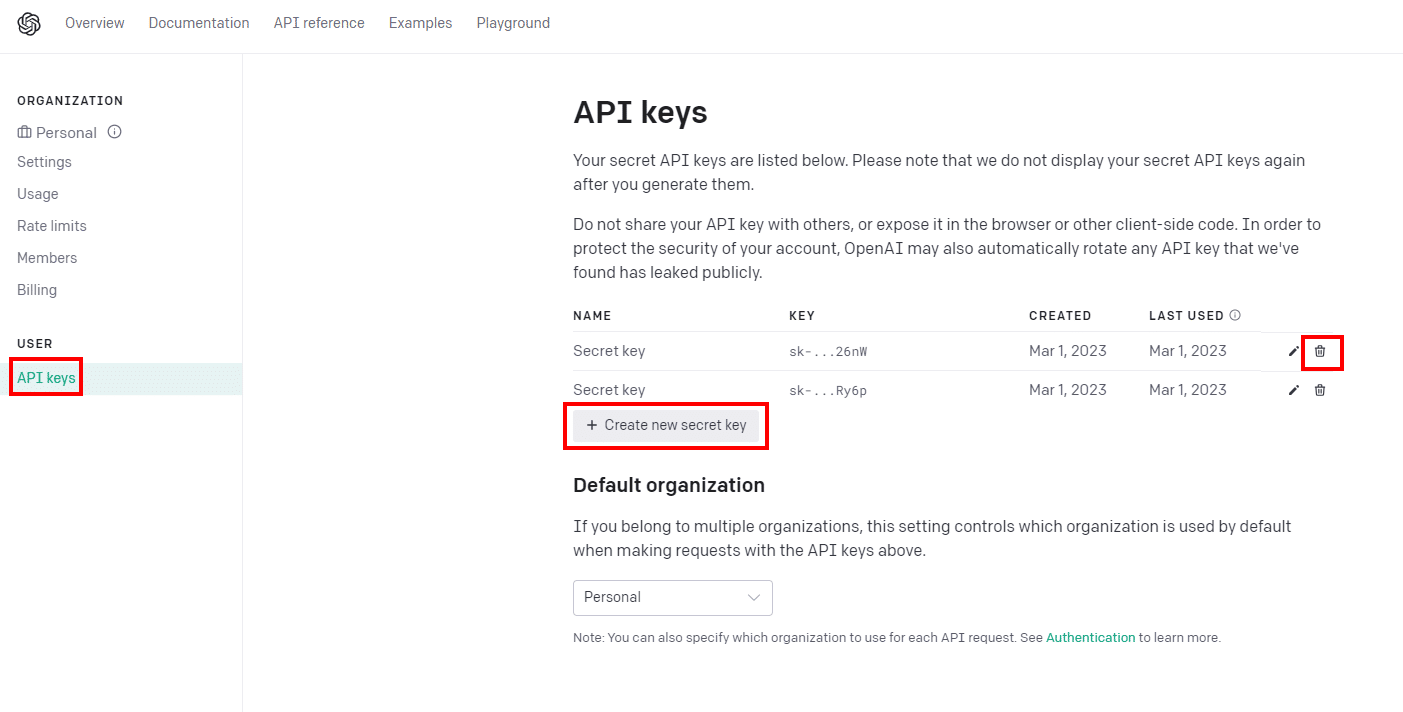Open Rate limits in the sidebar
The image size is (1403, 712).
pyautogui.click(x=52, y=226)
